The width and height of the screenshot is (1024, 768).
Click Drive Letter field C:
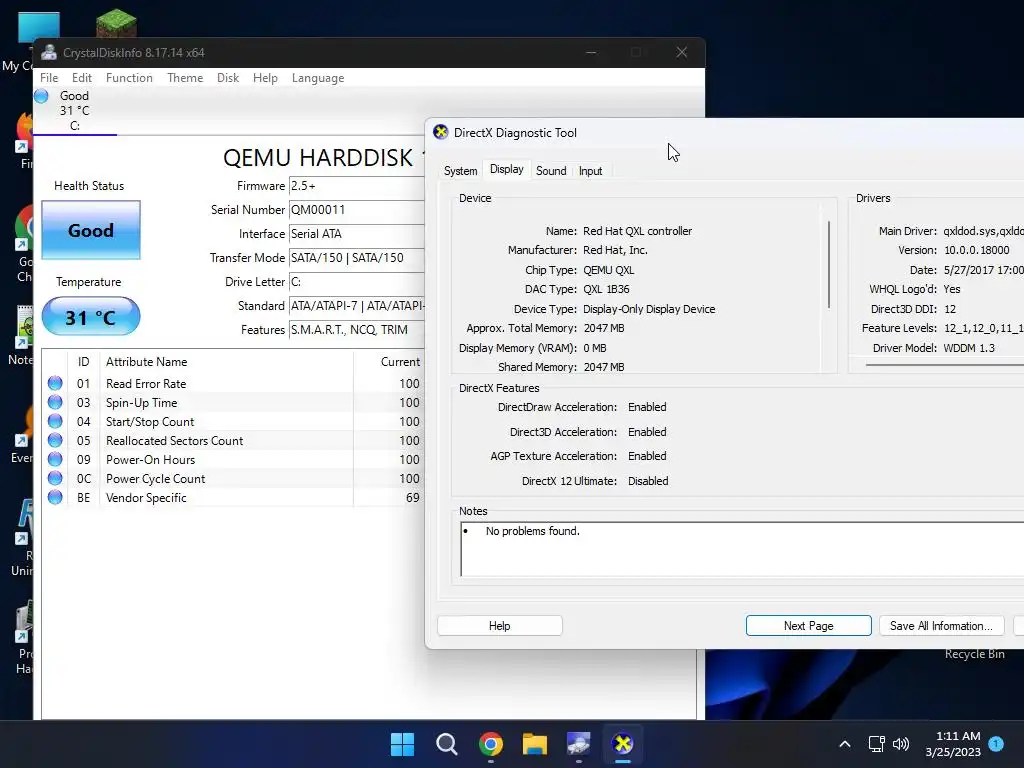coord(357,282)
